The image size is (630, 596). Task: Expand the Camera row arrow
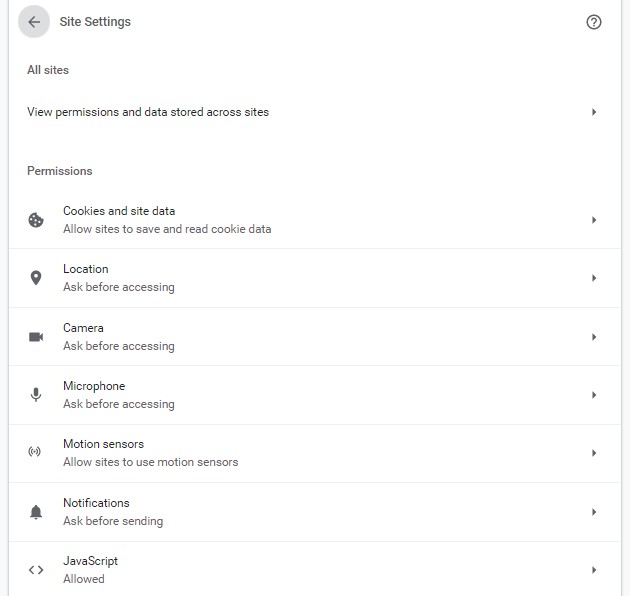(594, 337)
